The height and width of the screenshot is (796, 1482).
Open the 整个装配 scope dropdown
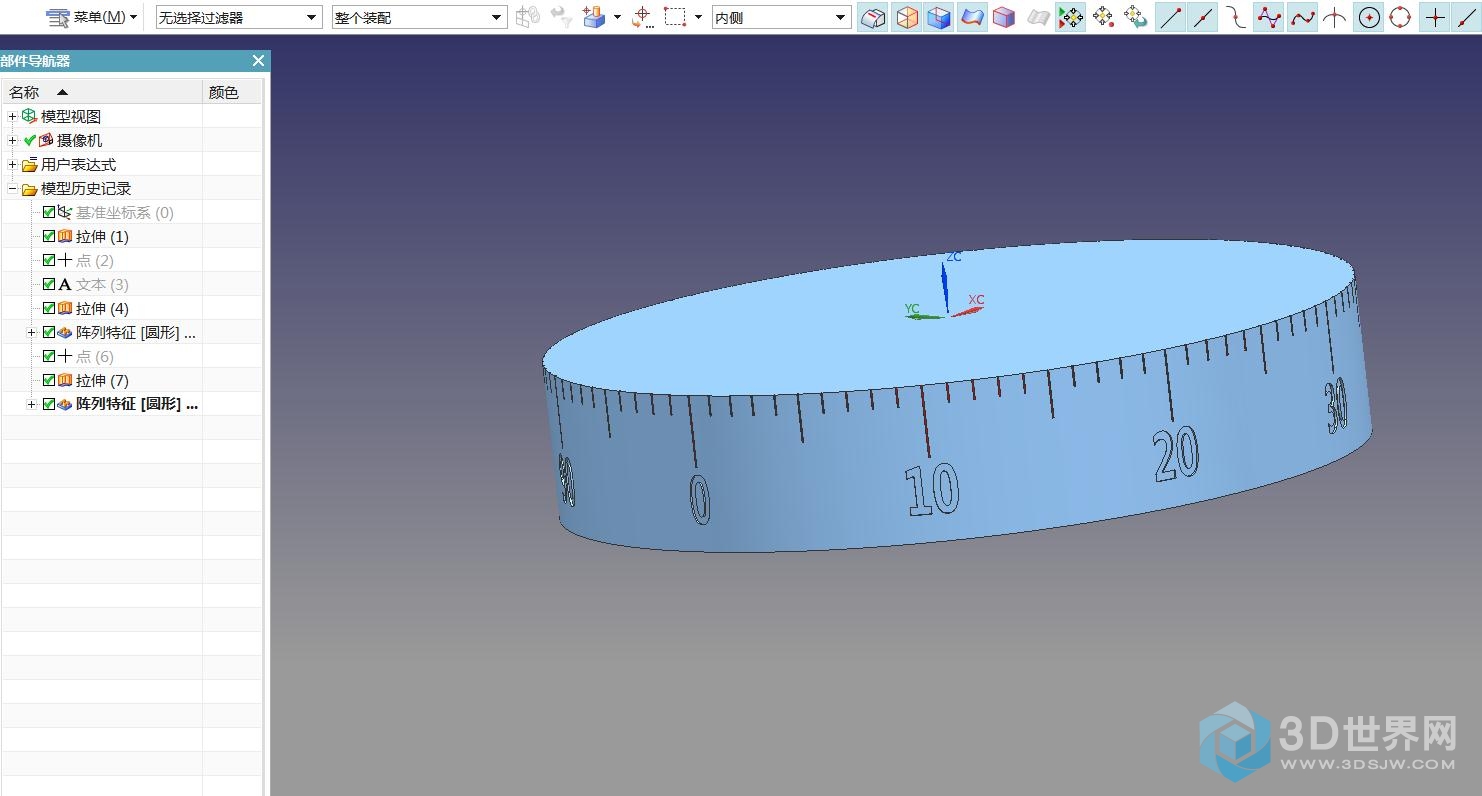[497, 17]
